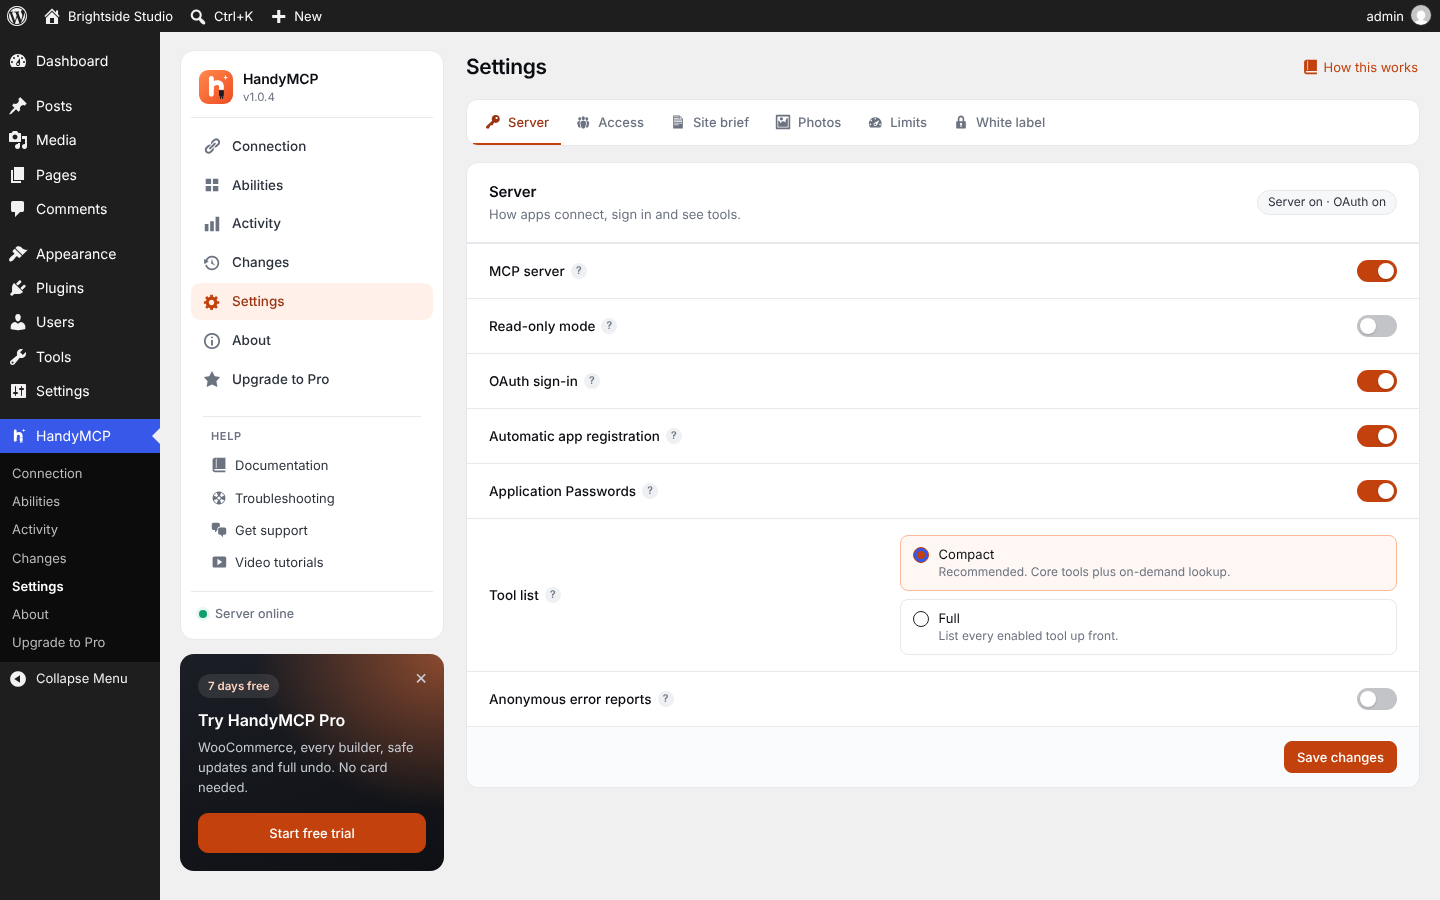Open the WordPress logo menu
This screenshot has width=1440, height=900.
(17, 16)
